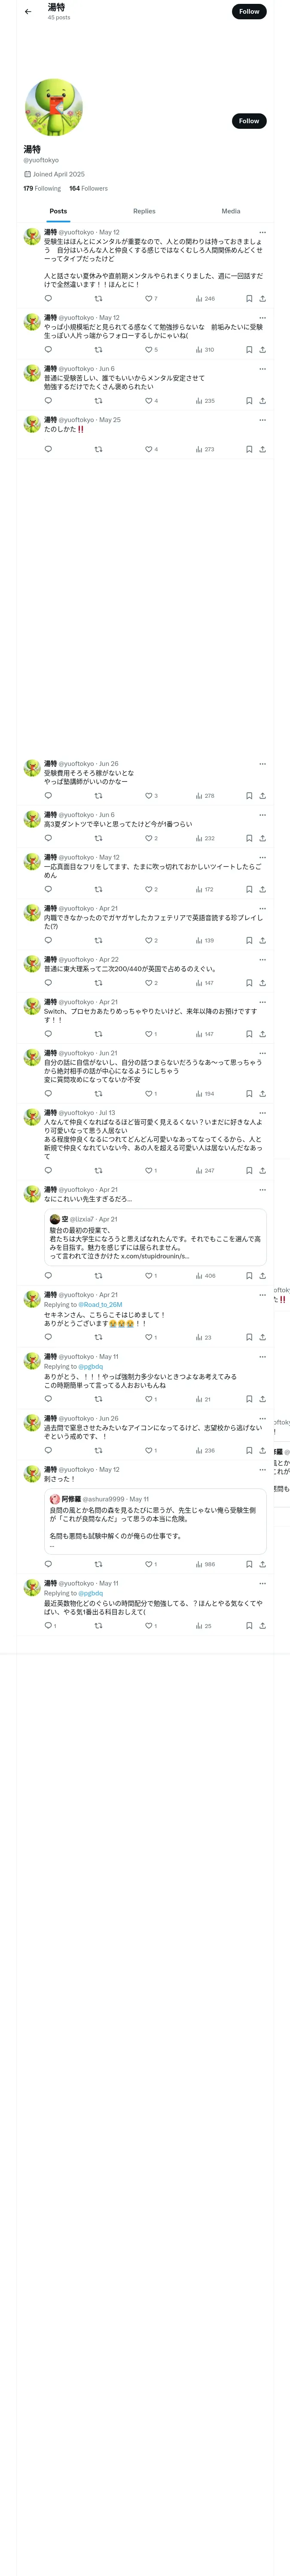Viewport: 290px width, 2576px height.
Task: Switch to the Replies tab
Action: point(144,211)
